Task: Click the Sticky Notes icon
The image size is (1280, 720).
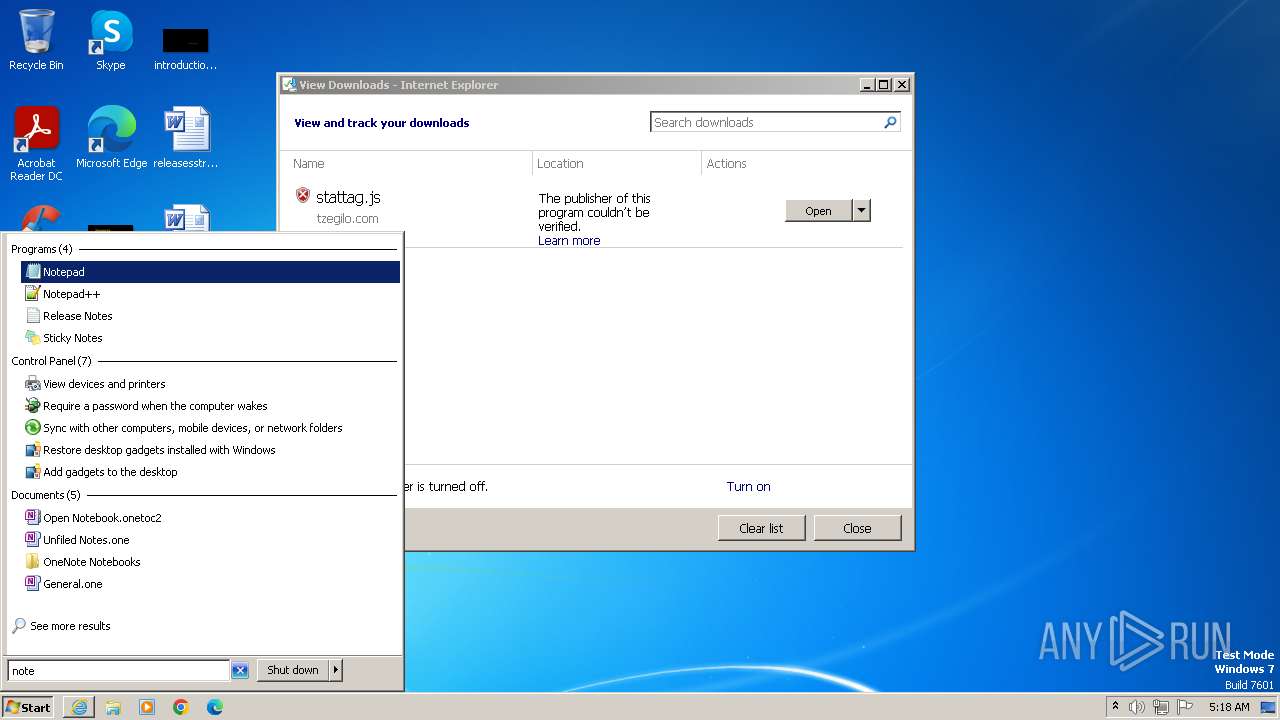Action: [x=33, y=338]
